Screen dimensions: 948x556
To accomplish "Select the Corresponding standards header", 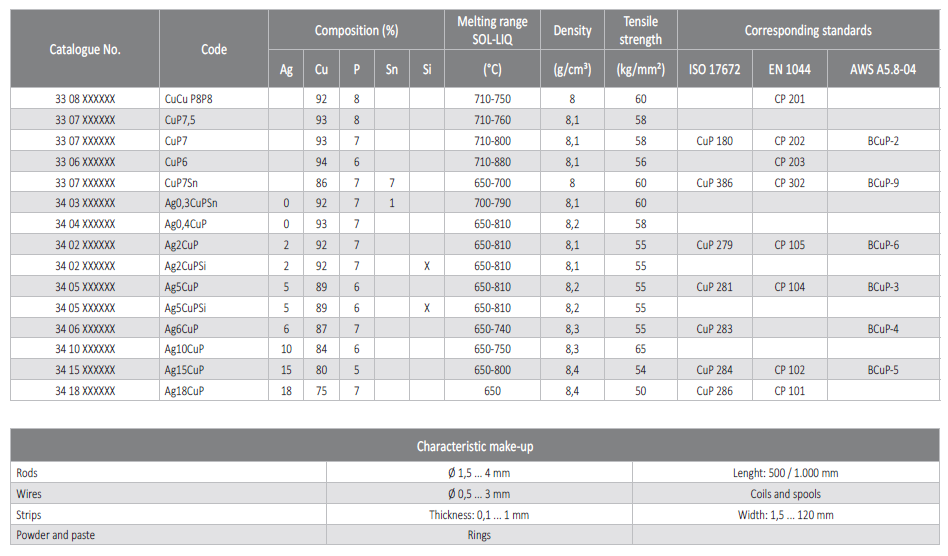I will pyautogui.click(x=808, y=30).
